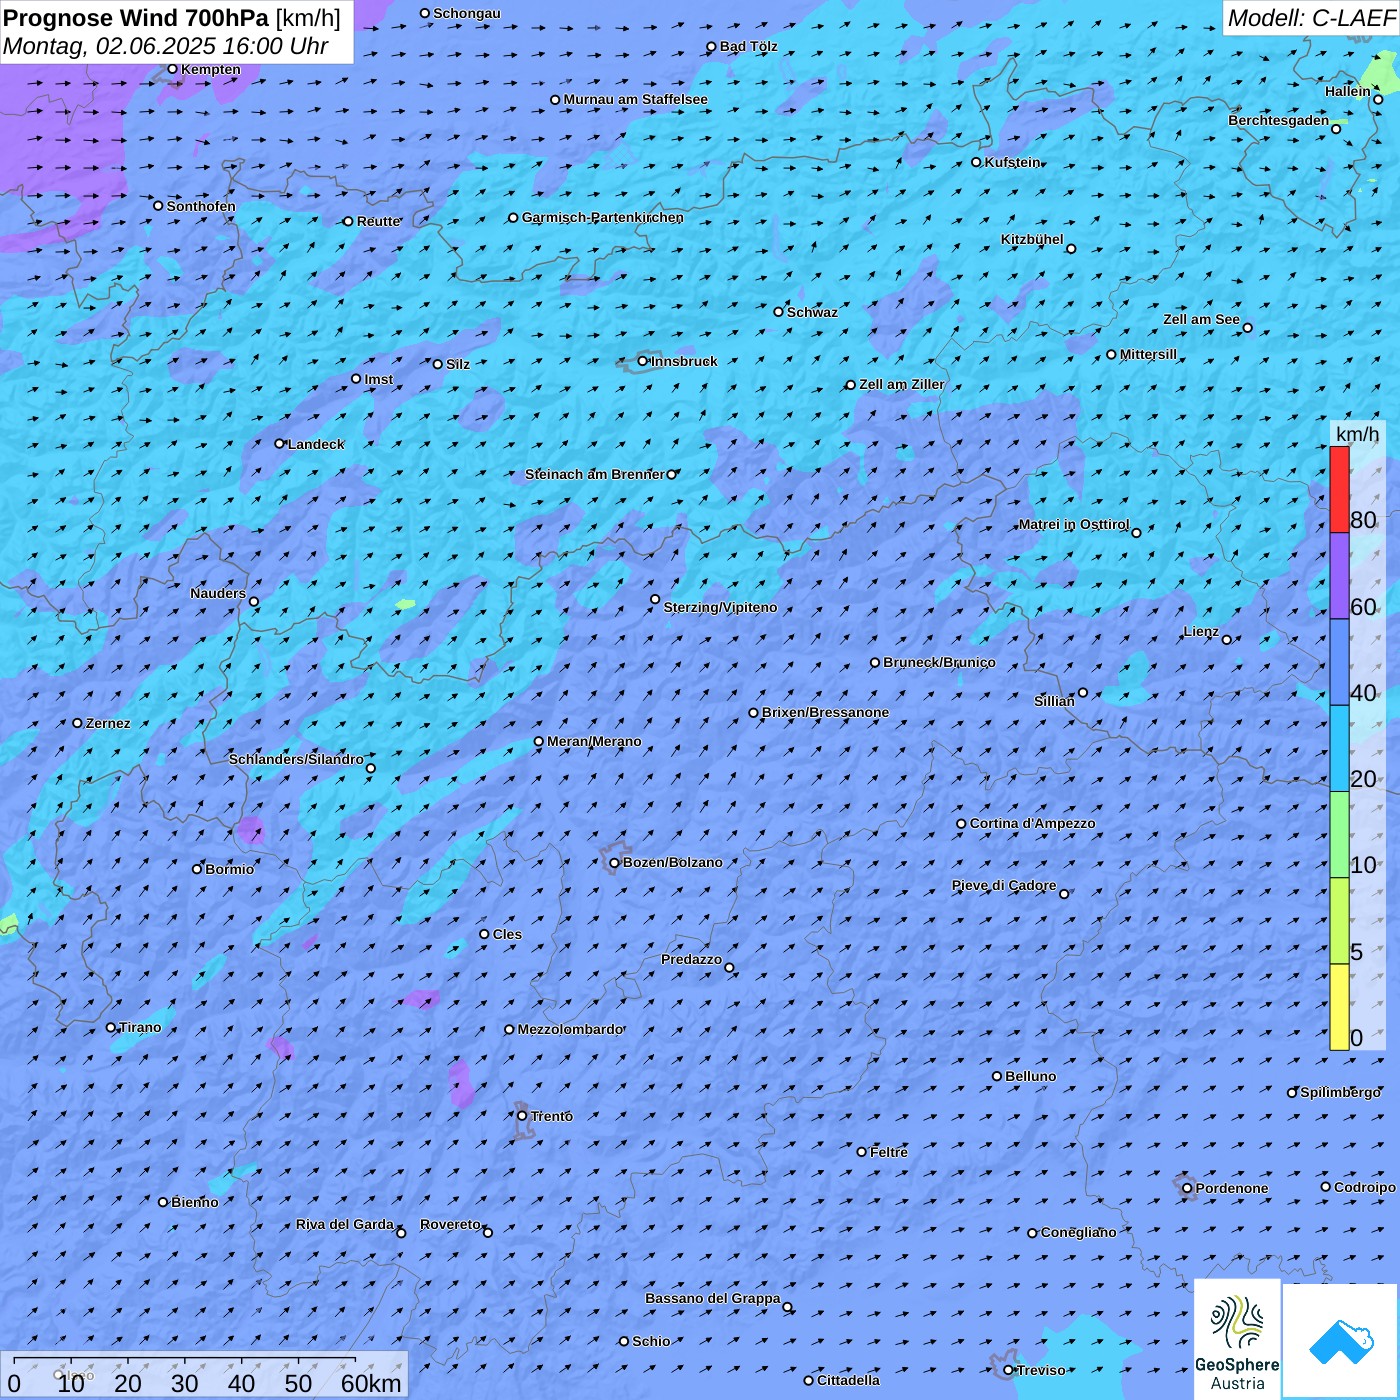
Task: Click the km/h legend heading
Action: 1358,434
